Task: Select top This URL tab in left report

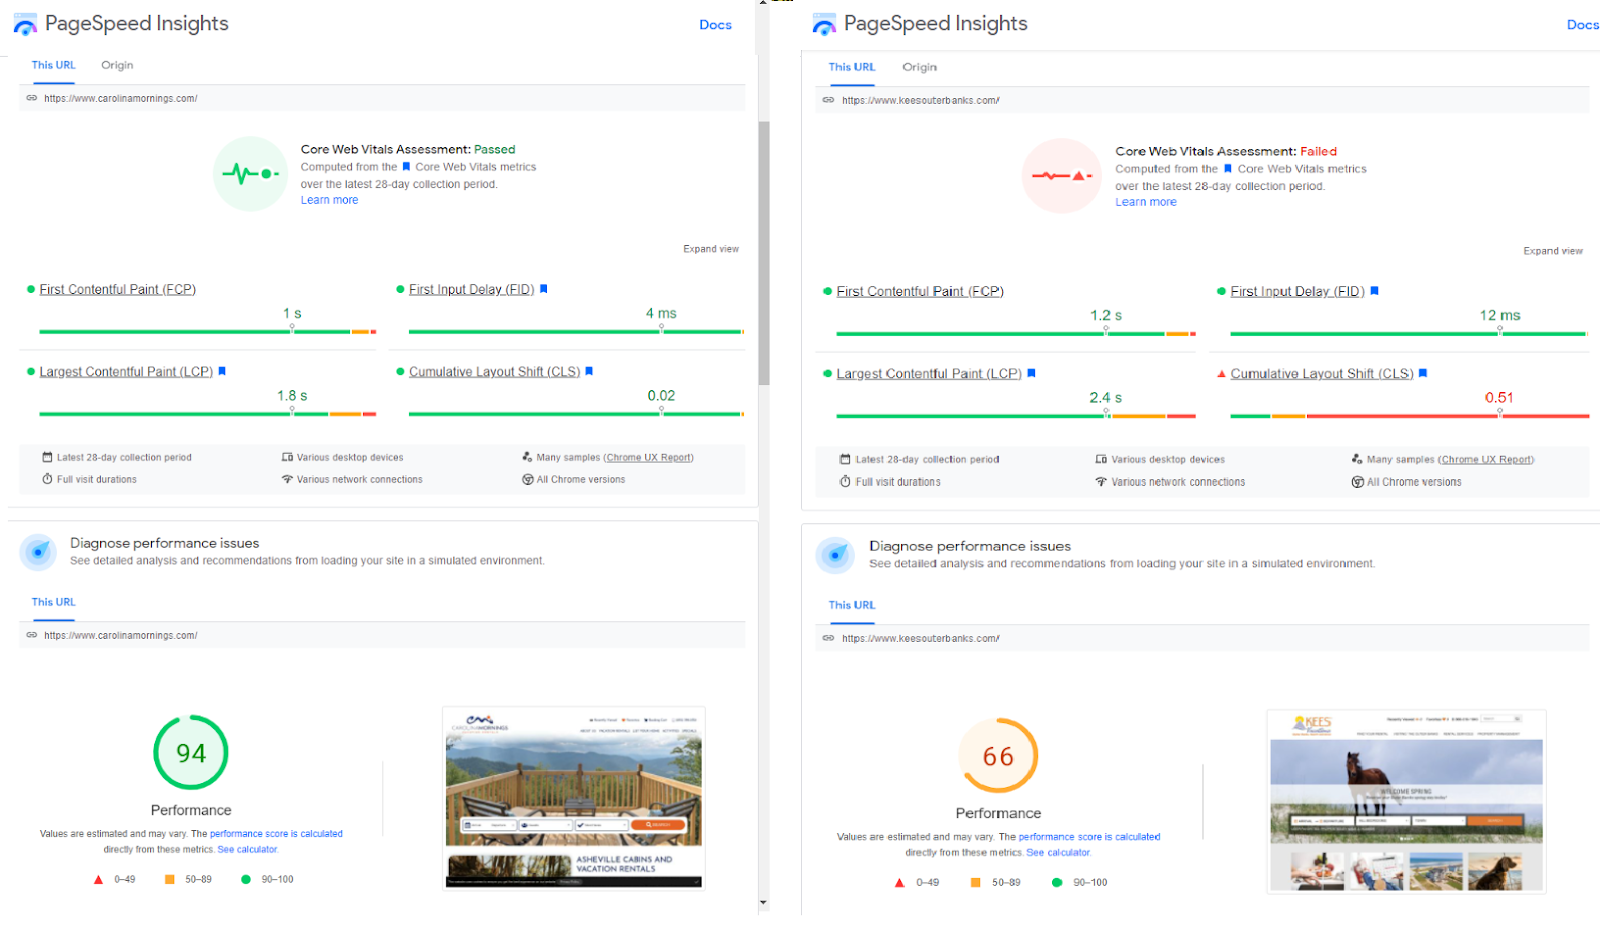Action: click(x=54, y=65)
